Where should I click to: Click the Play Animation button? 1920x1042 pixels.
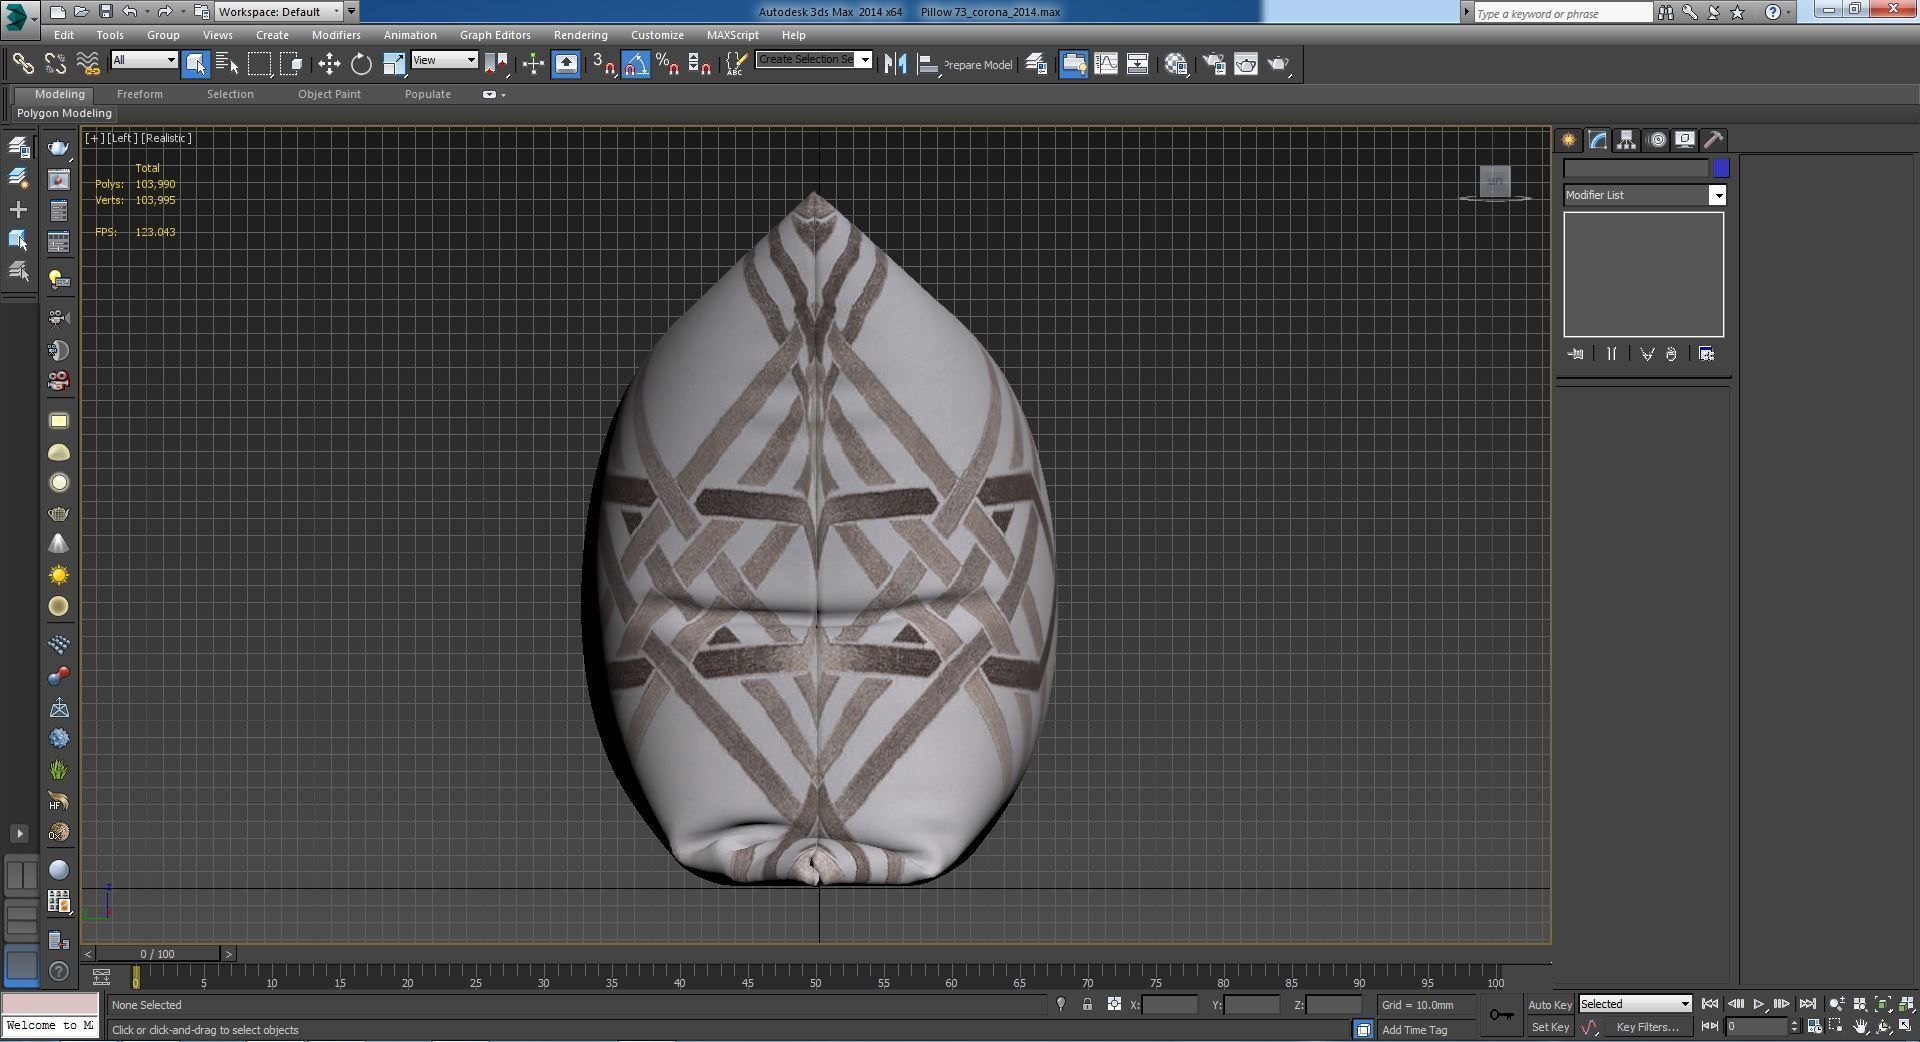tap(1758, 1004)
